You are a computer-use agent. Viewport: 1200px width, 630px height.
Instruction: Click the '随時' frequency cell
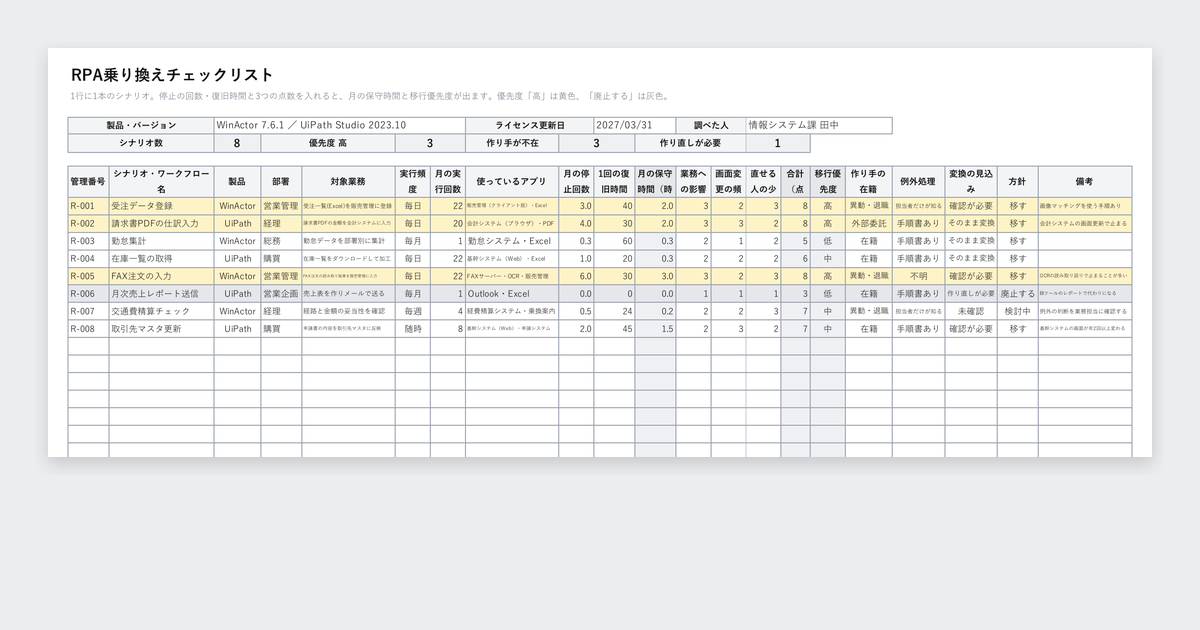(413, 328)
